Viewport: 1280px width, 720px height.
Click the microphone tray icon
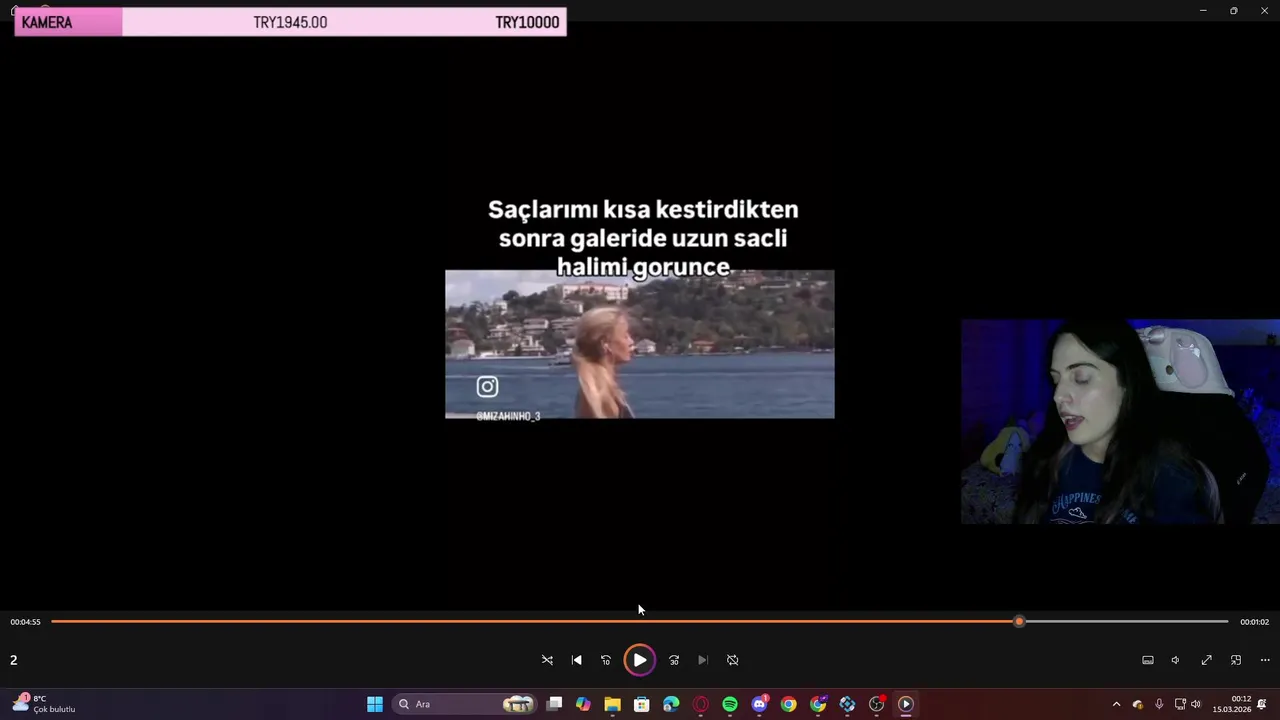(1159, 704)
